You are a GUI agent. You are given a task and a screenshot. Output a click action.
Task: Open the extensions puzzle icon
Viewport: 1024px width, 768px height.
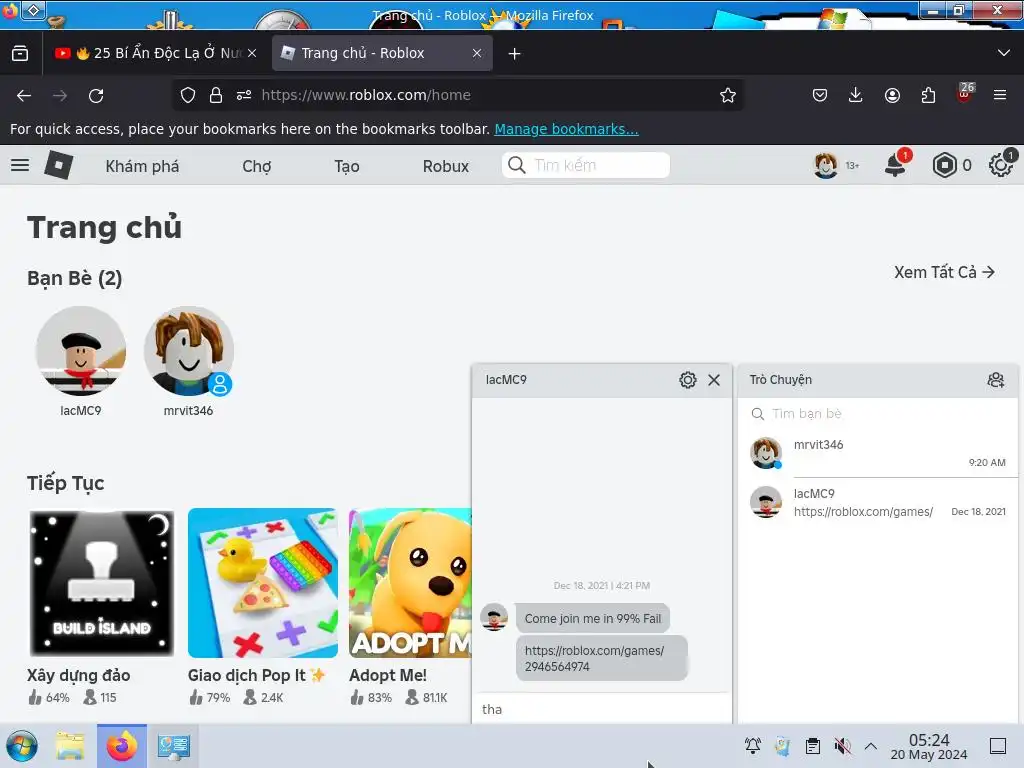click(x=928, y=95)
